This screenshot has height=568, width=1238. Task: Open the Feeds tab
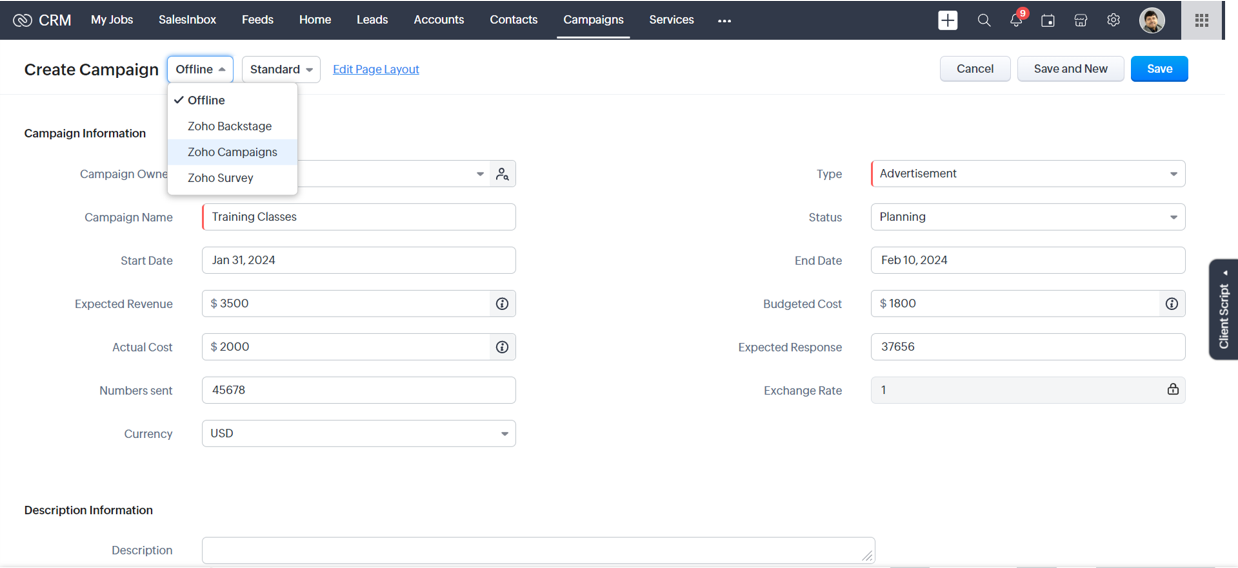pos(257,20)
